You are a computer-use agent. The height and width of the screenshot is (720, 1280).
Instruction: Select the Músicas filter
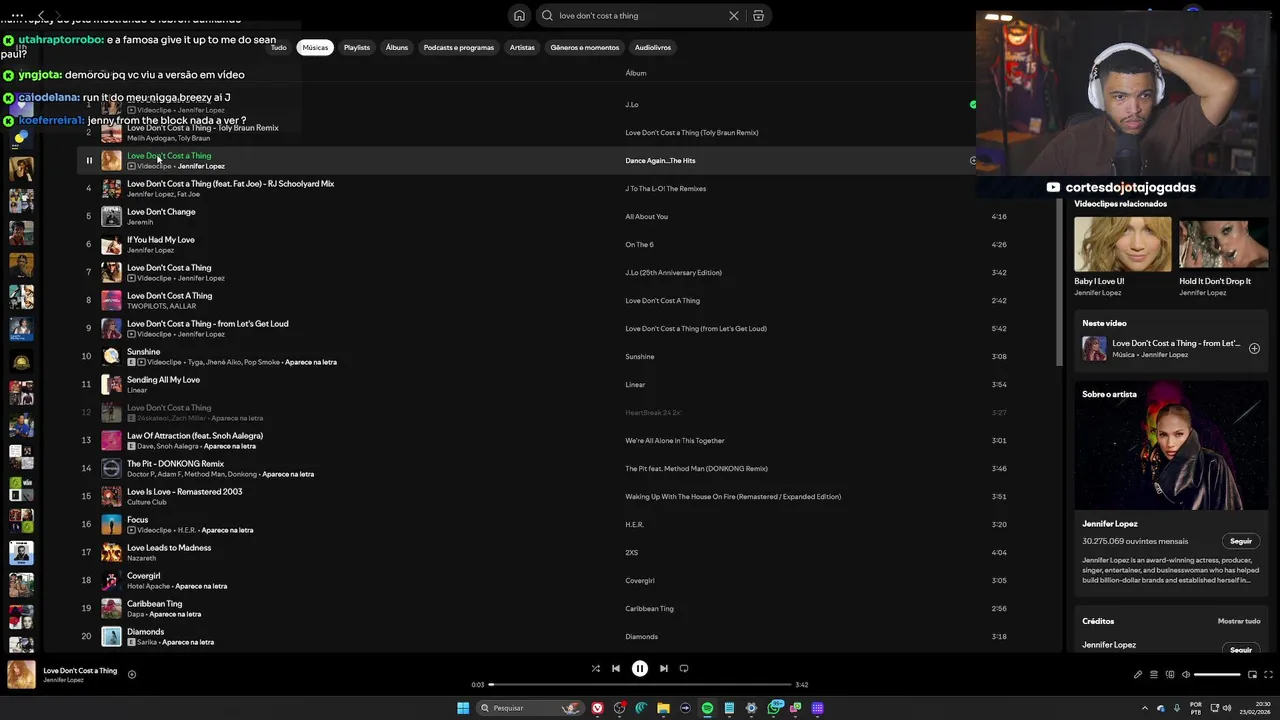pyautogui.click(x=315, y=47)
